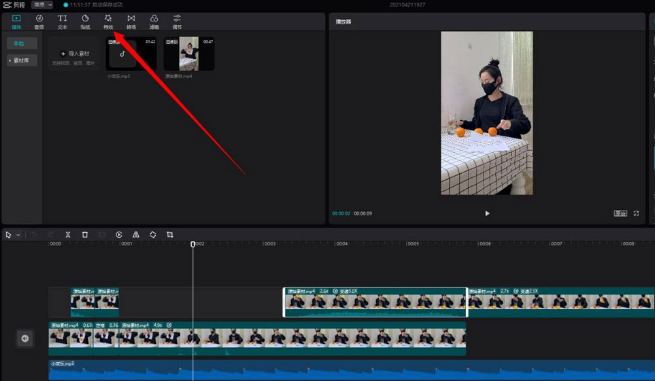Open the 滤镜 filters panel
Viewport: 655px width, 381px height.
(x=154, y=22)
